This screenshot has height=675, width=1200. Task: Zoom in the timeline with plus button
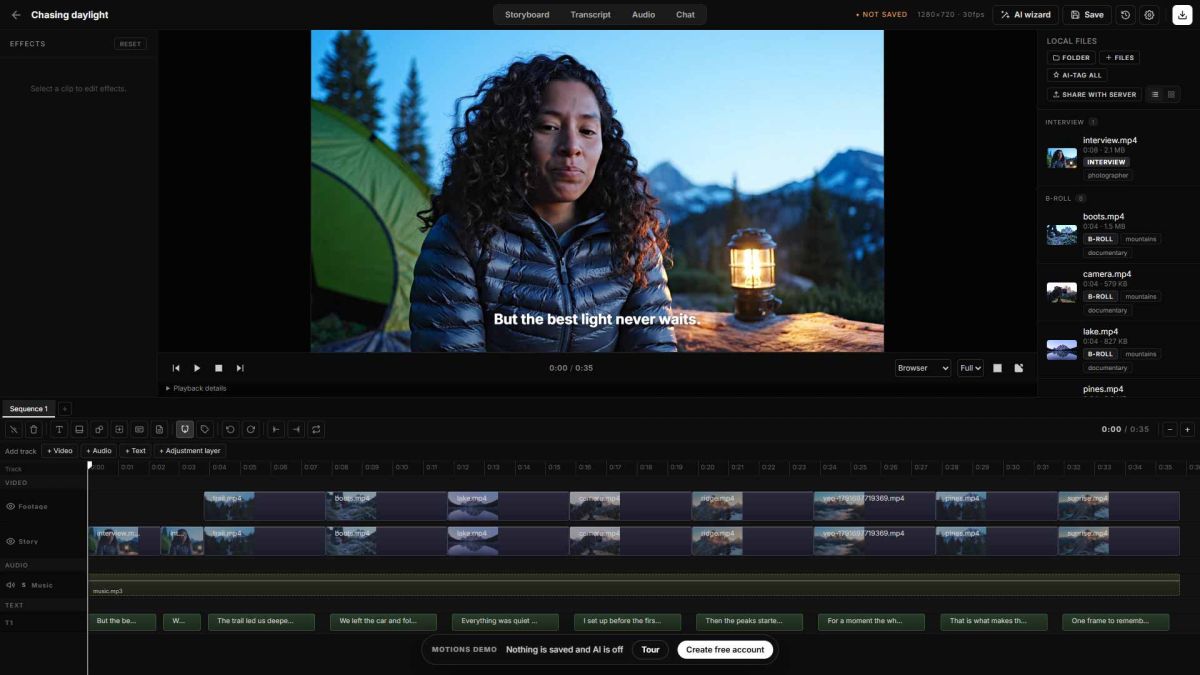click(x=1187, y=429)
